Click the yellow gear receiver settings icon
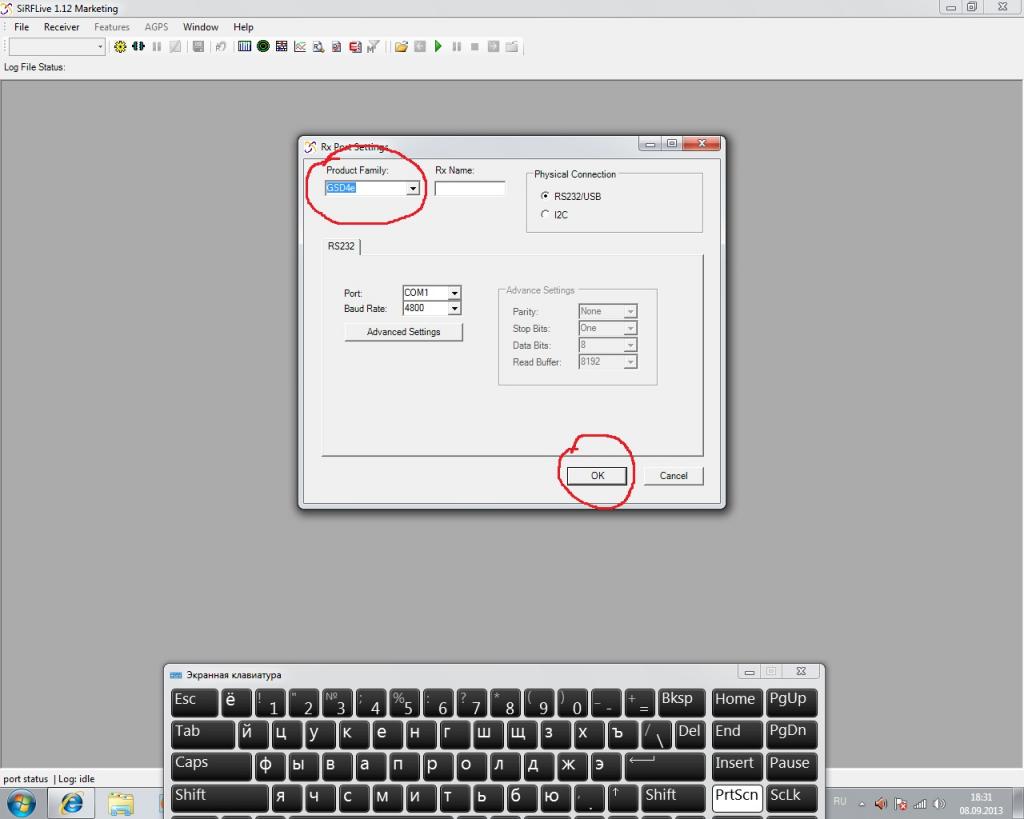 121,47
